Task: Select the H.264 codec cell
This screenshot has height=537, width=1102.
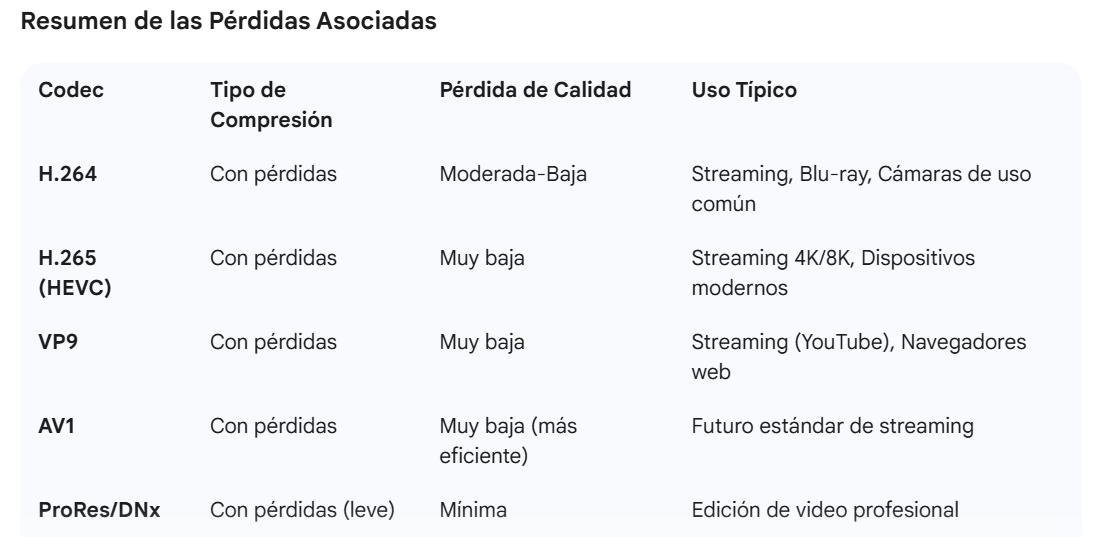Action: pos(67,174)
